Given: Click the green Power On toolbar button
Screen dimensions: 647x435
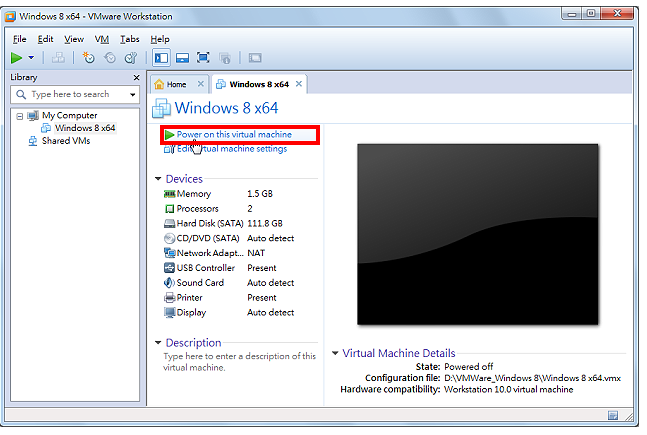Looking at the screenshot, I should tap(17, 58).
